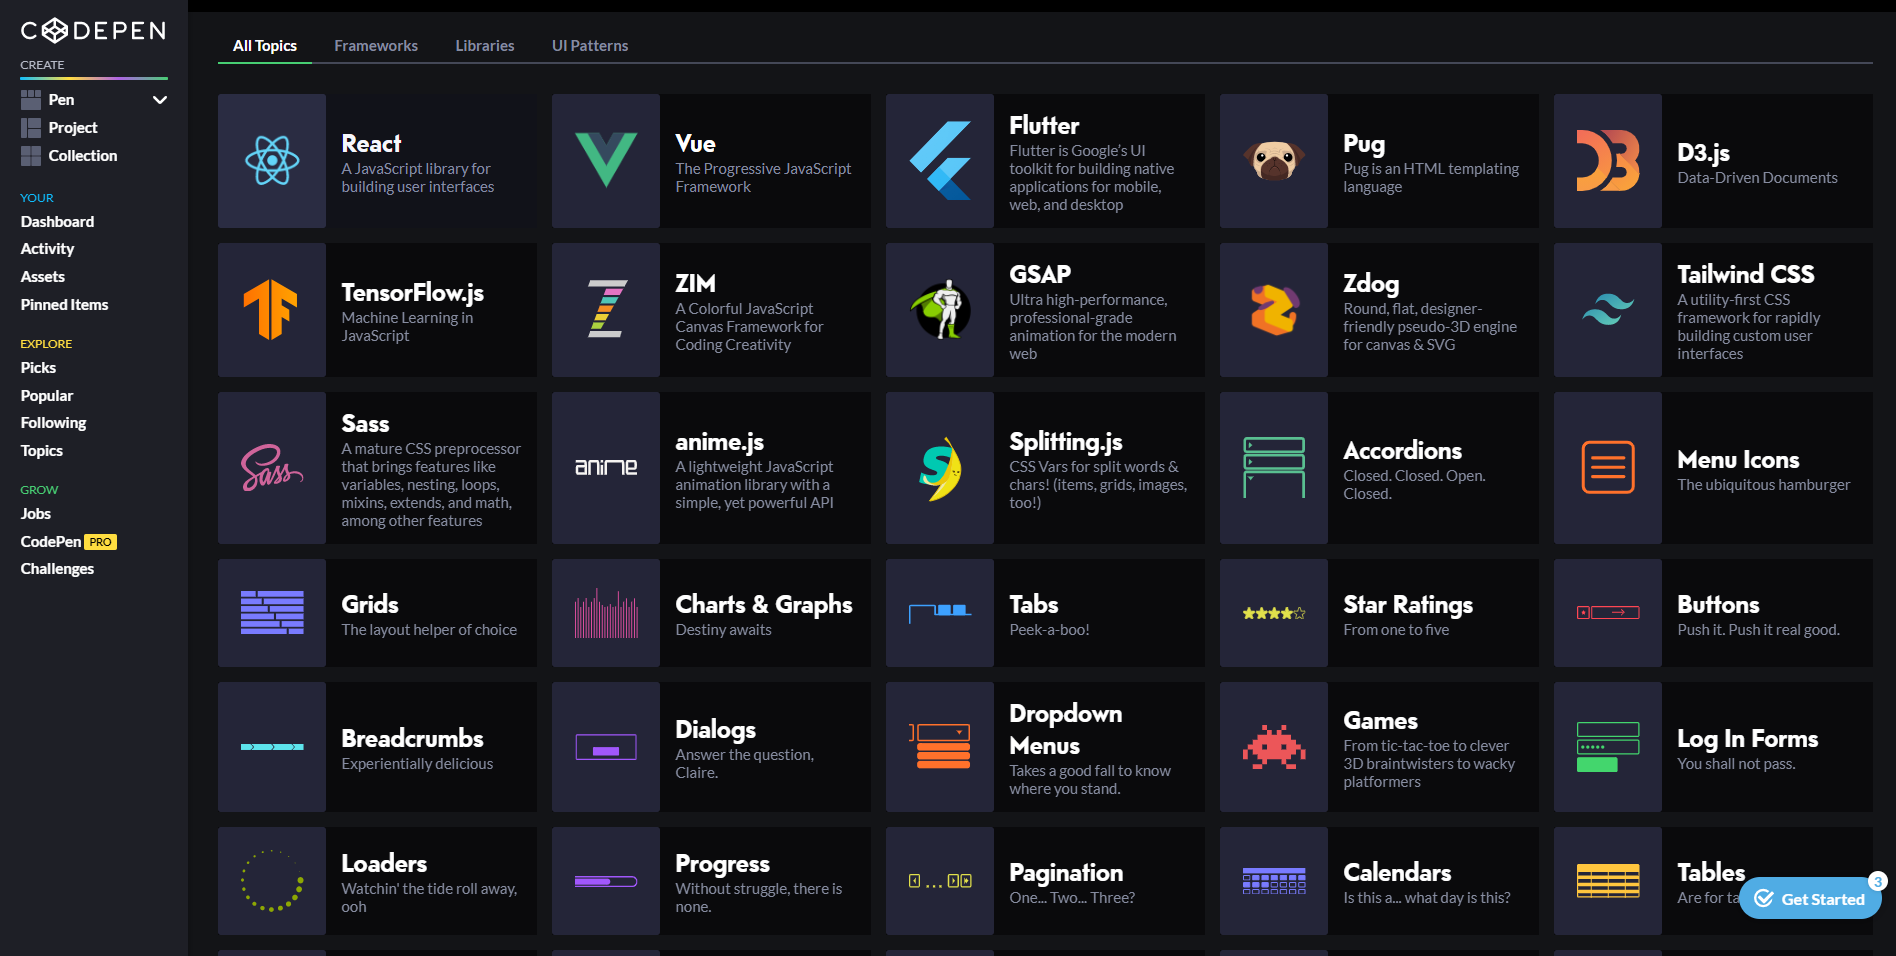Screen dimensions: 1896x956
Task: Select the Star Ratings stars icon
Action: tap(1274, 613)
